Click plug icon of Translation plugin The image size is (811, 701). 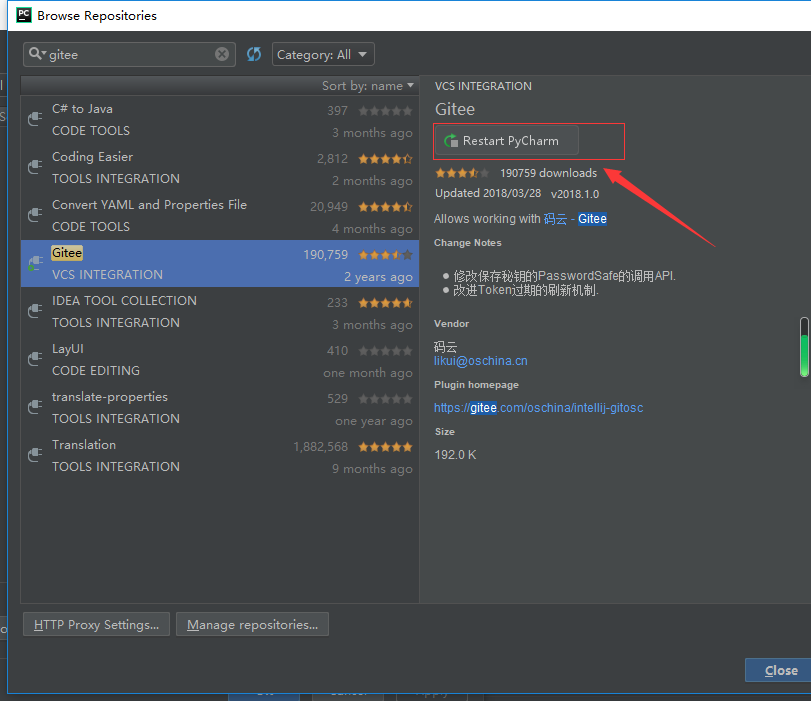[x=35, y=455]
